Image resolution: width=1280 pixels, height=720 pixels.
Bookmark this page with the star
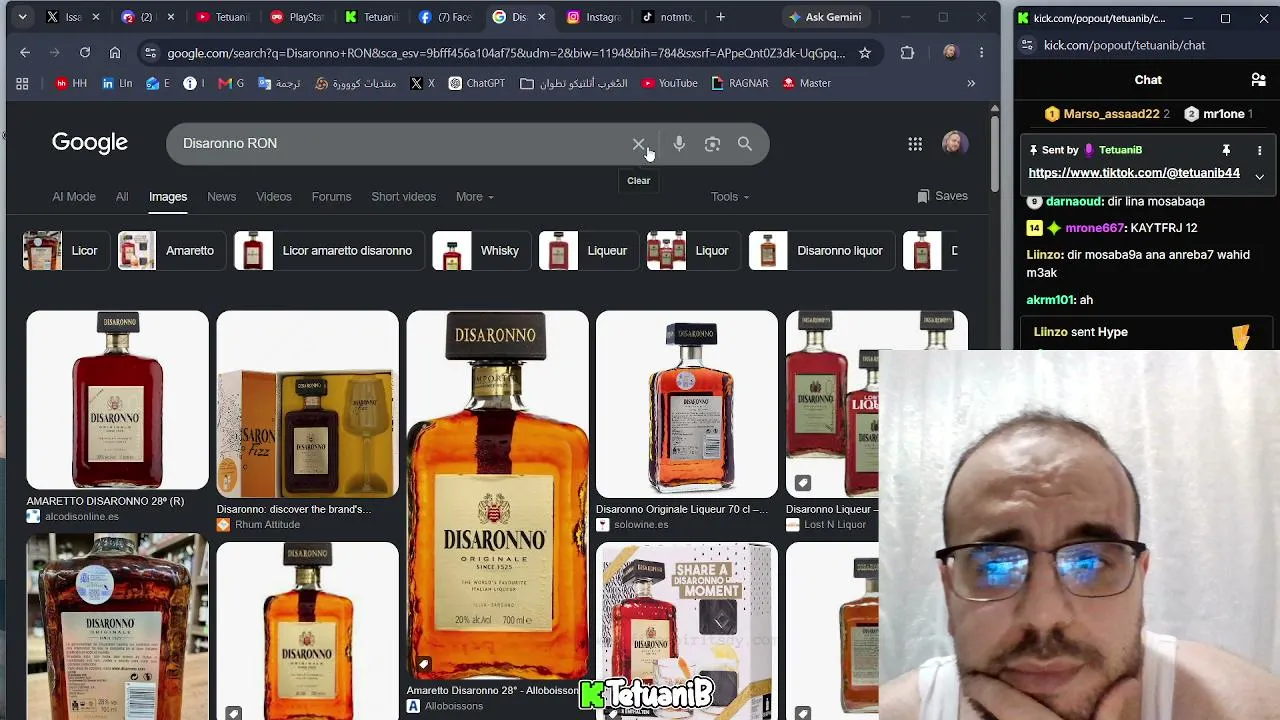click(865, 53)
